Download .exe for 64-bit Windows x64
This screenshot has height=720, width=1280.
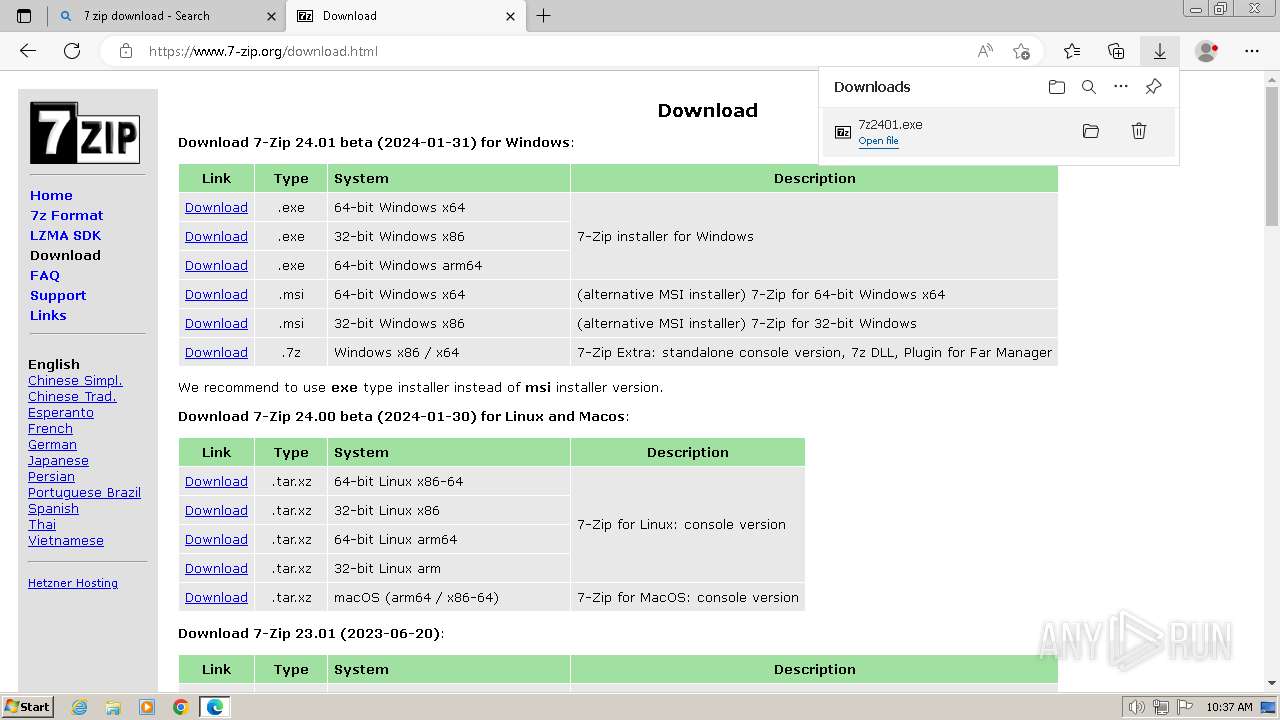216,207
